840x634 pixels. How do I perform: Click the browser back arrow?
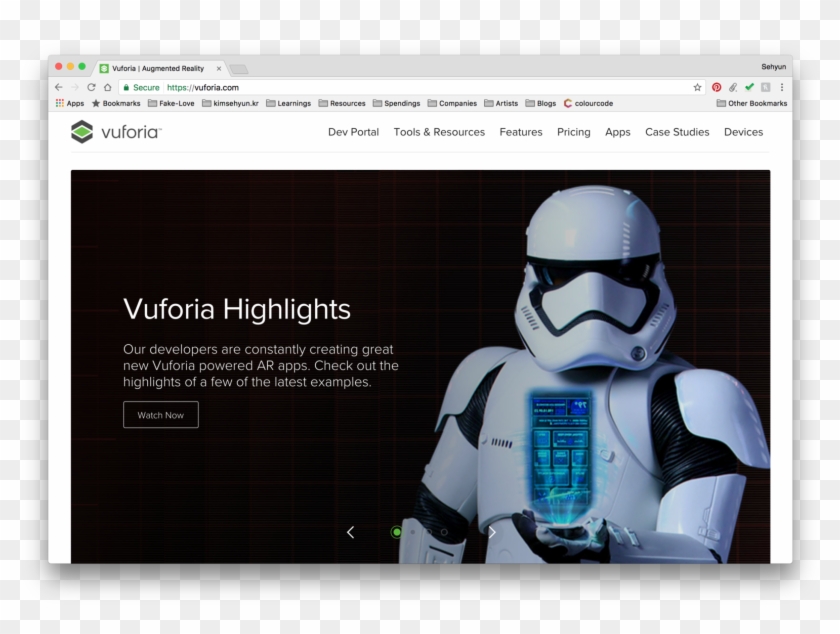(x=59, y=87)
